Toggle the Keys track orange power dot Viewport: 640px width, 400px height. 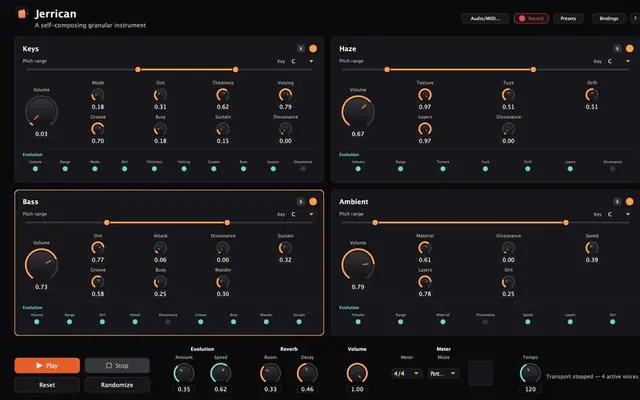tap(313, 49)
